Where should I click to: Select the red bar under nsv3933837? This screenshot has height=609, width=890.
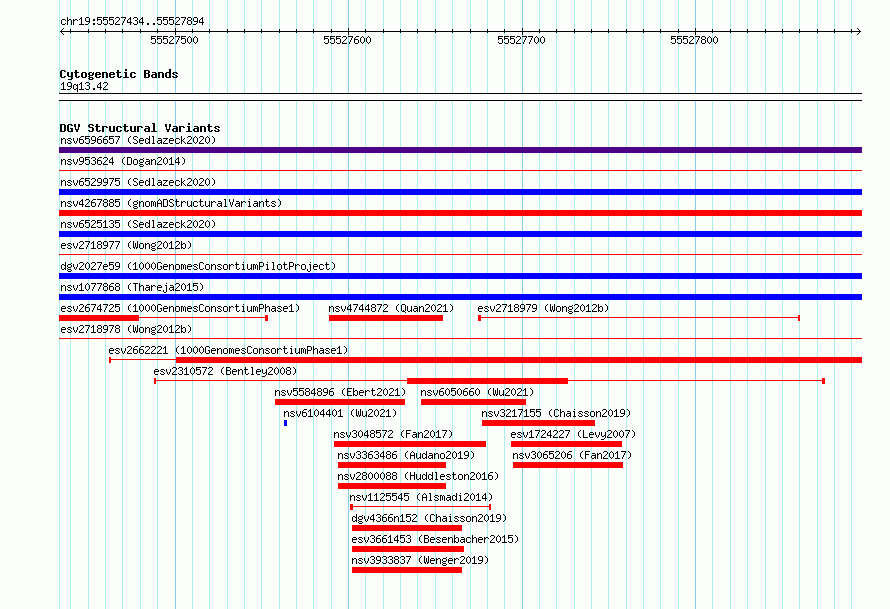point(407,570)
